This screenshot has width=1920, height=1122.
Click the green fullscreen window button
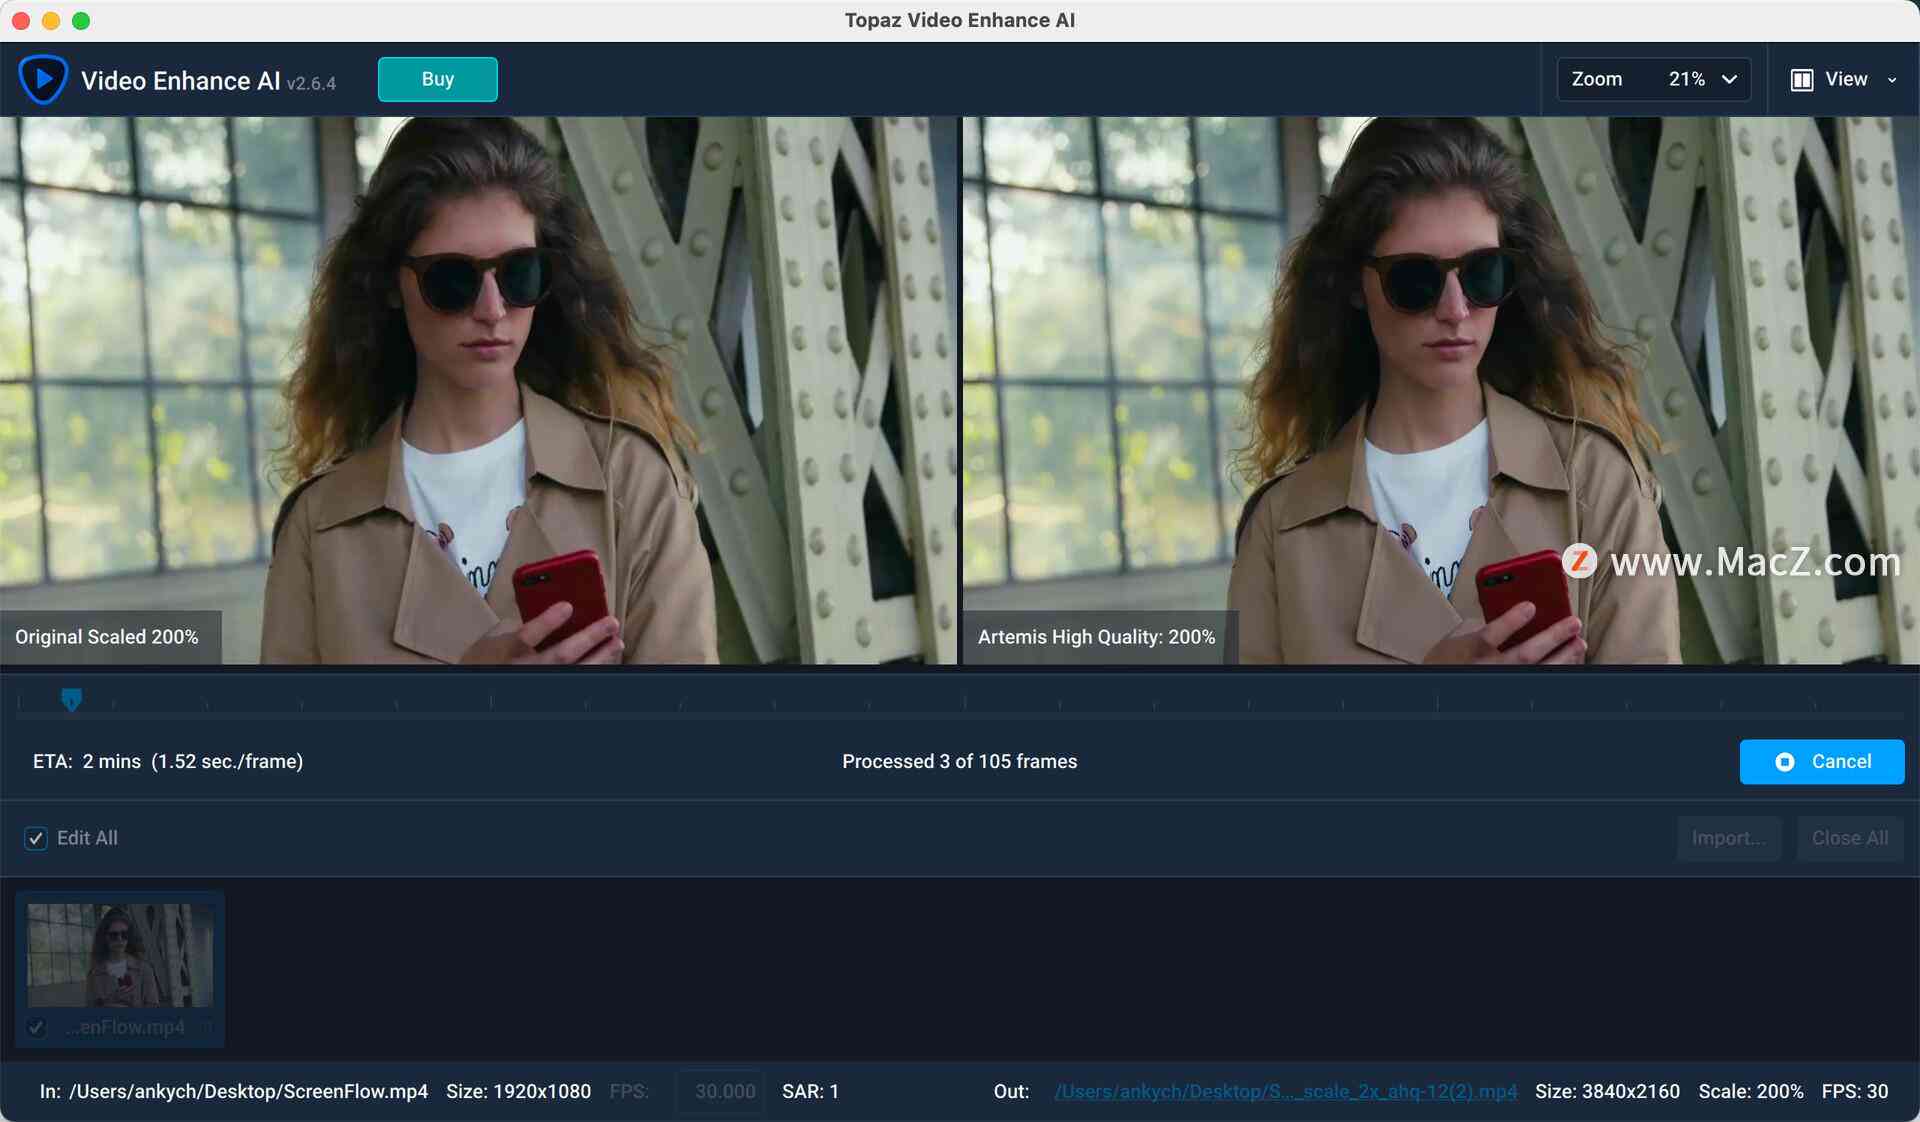click(81, 20)
